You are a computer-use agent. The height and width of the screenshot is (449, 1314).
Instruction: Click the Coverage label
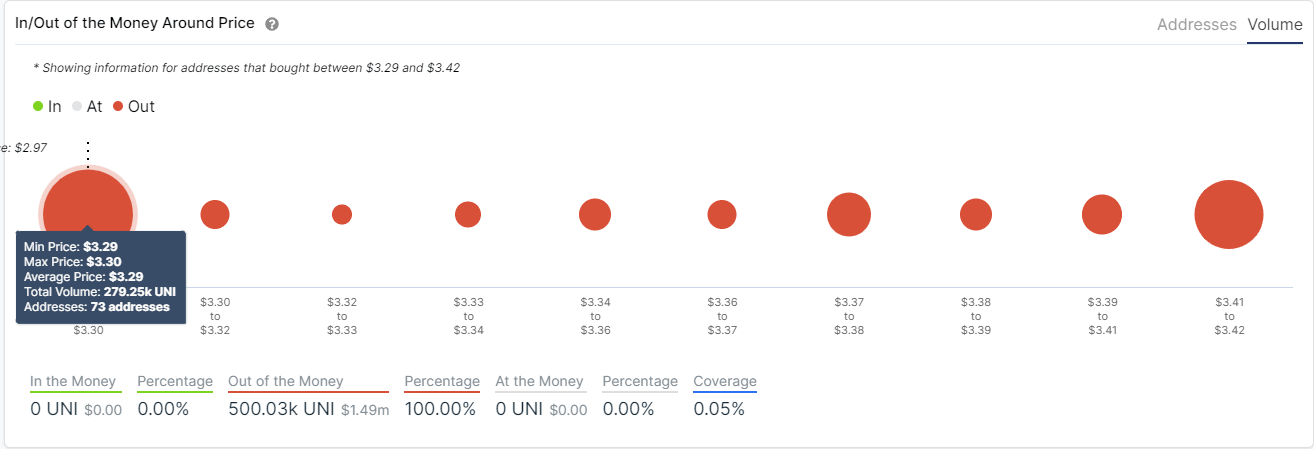[725, 381]
